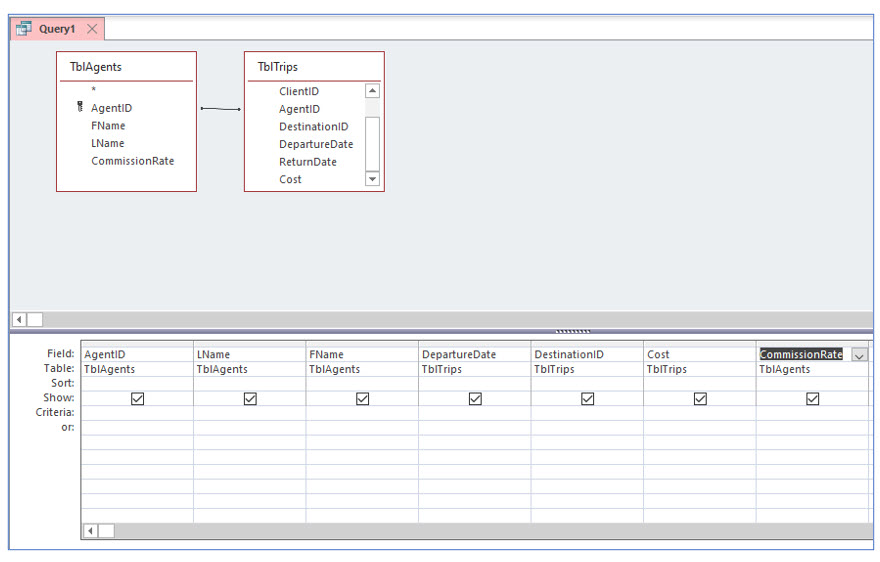Select FName in TblAgents field list
Image resolution: width=880 pixels, height=562 pixels.
click(x=108, y=126)
